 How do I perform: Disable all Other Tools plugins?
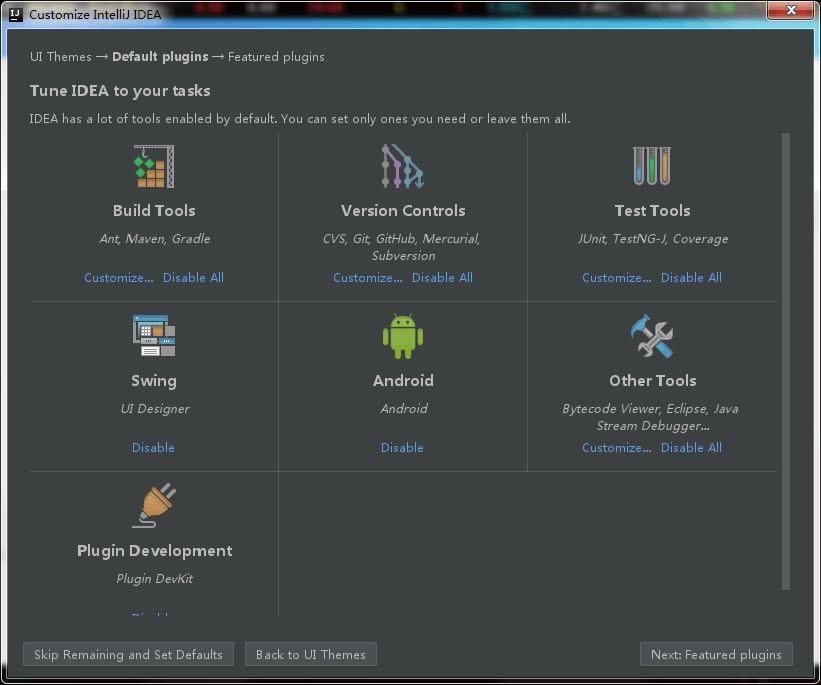click(691, 448)
